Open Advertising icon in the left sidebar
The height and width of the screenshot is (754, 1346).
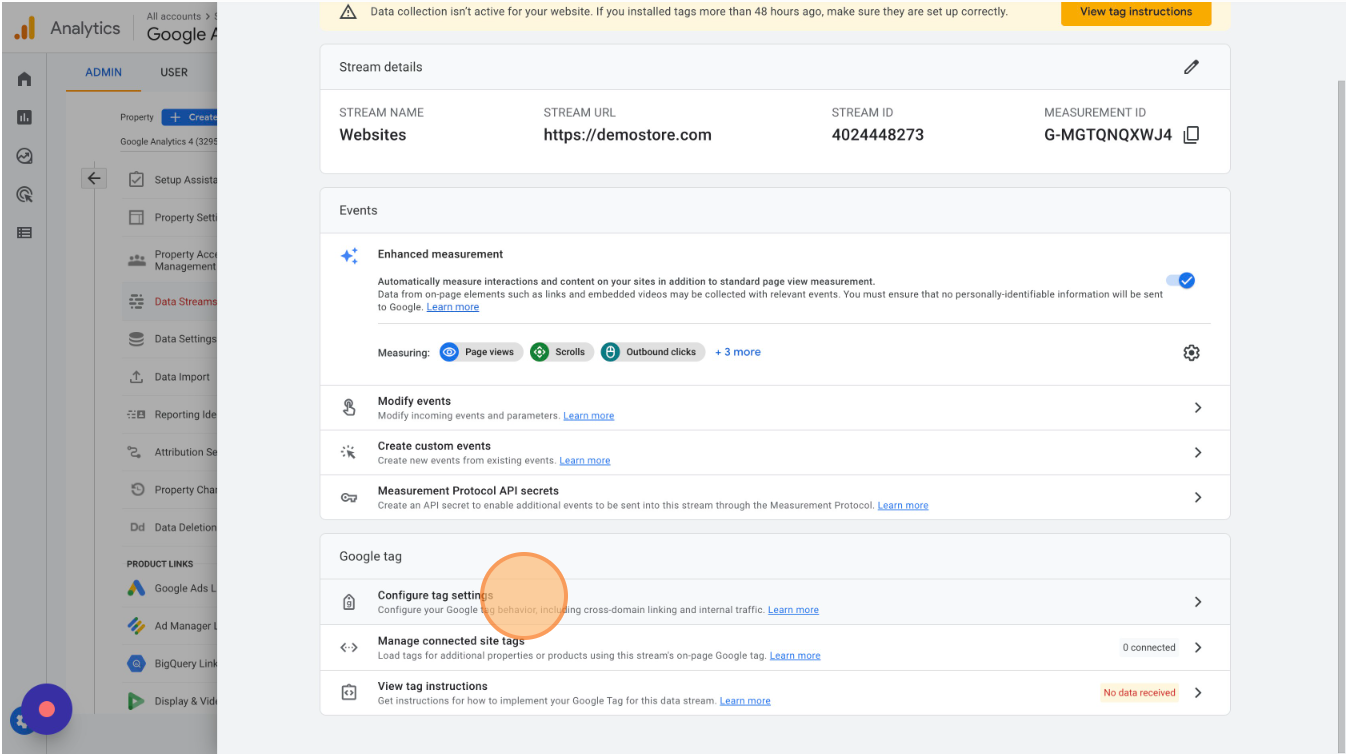coord(24,194)
